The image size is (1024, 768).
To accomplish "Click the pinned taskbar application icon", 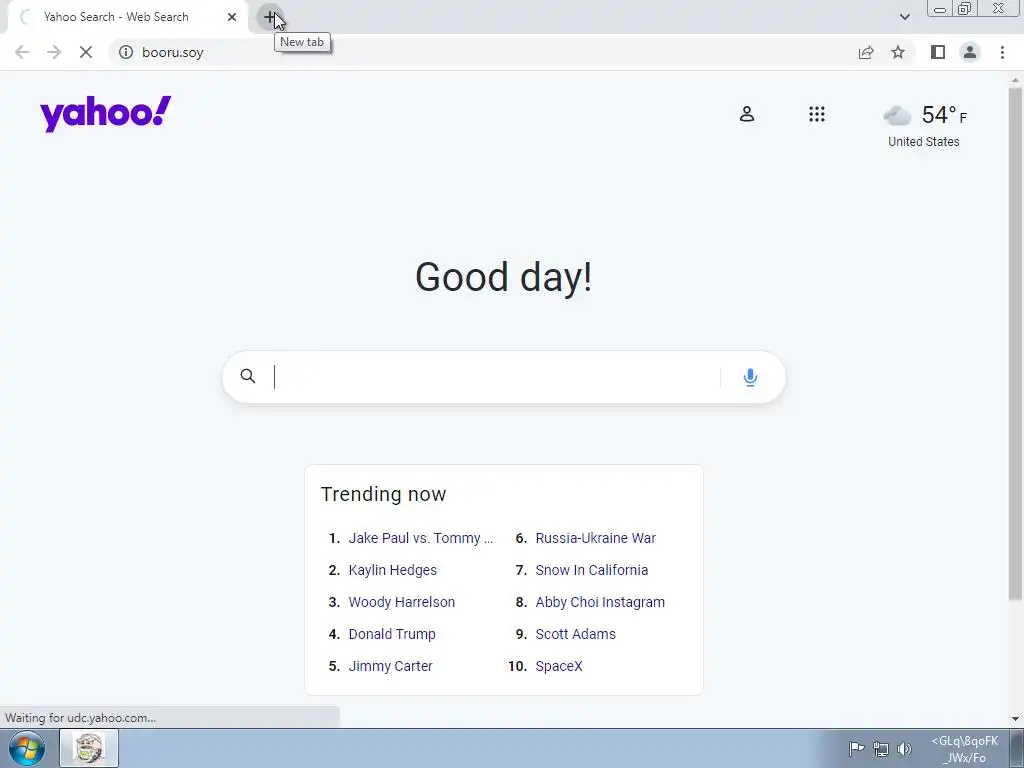I will pyautogui.click(x=89, y=748).
